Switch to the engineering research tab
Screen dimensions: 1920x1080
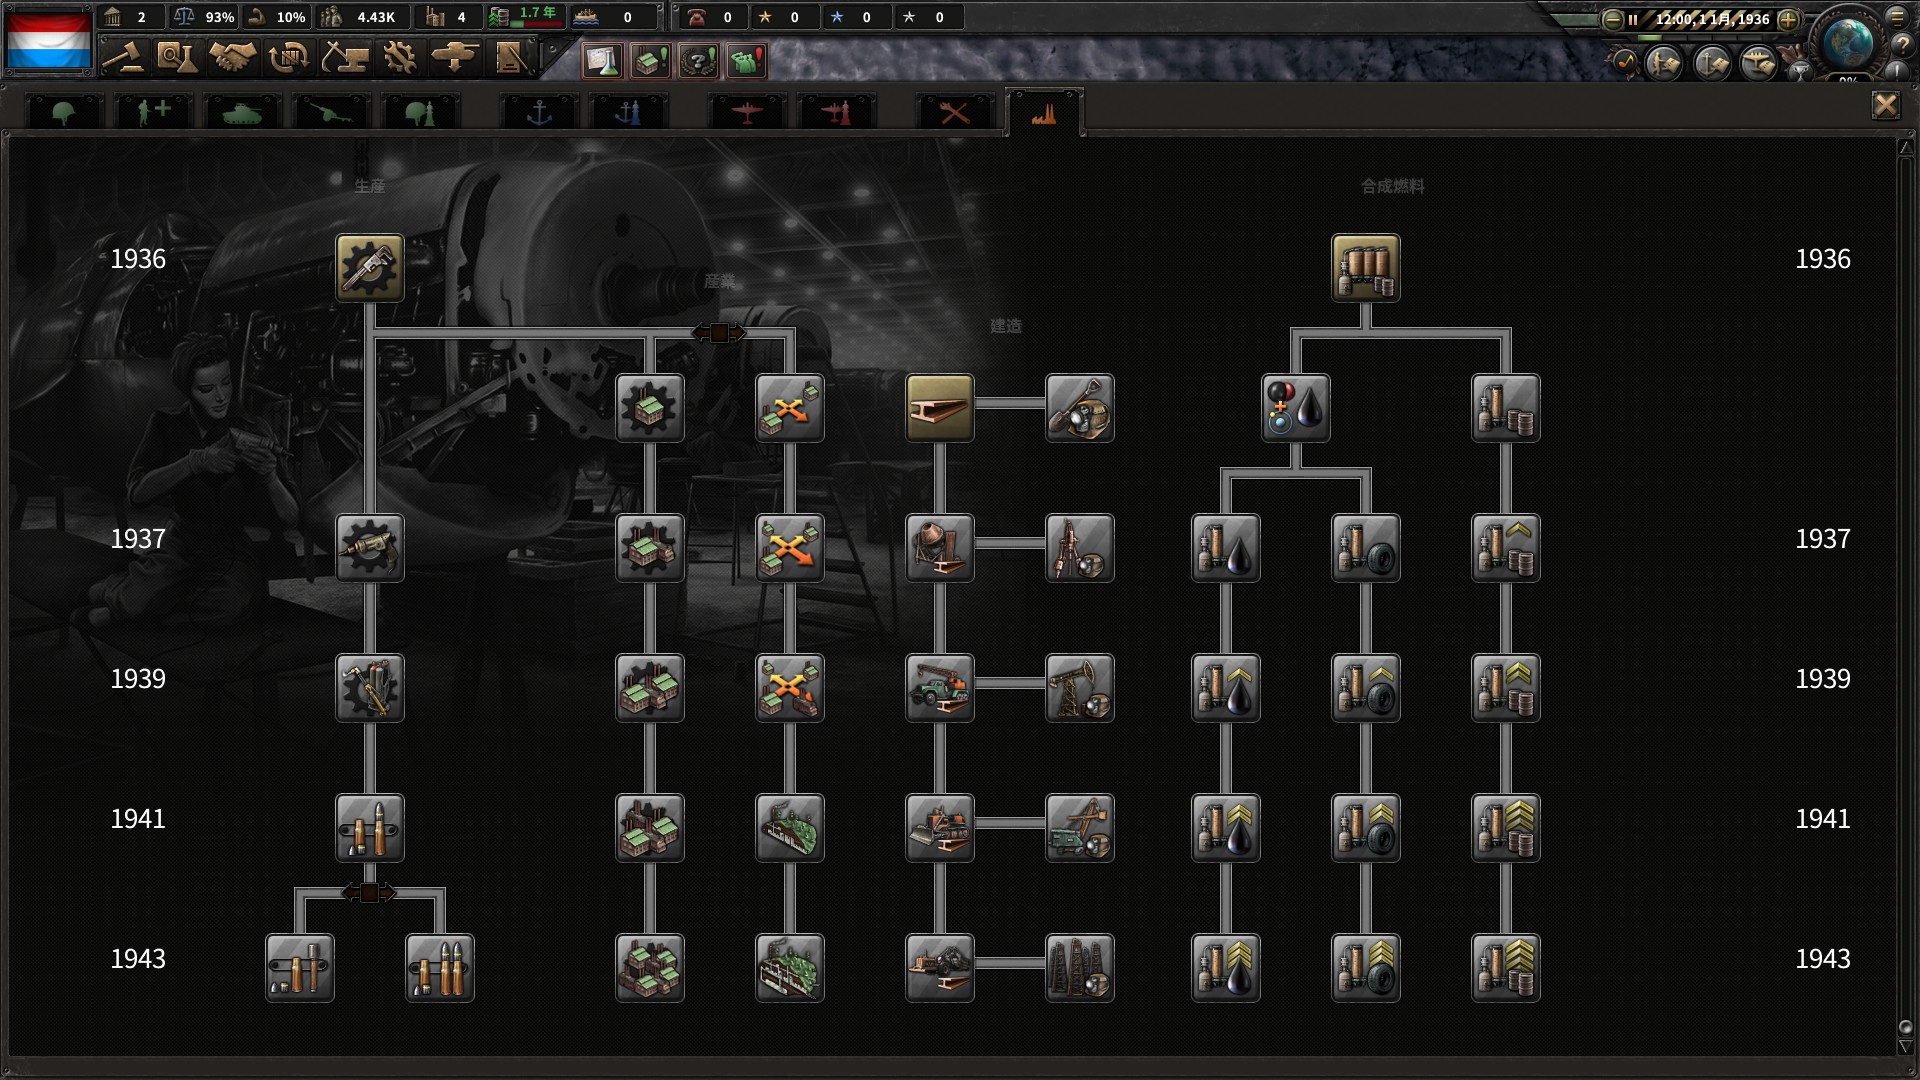(954, 112)
